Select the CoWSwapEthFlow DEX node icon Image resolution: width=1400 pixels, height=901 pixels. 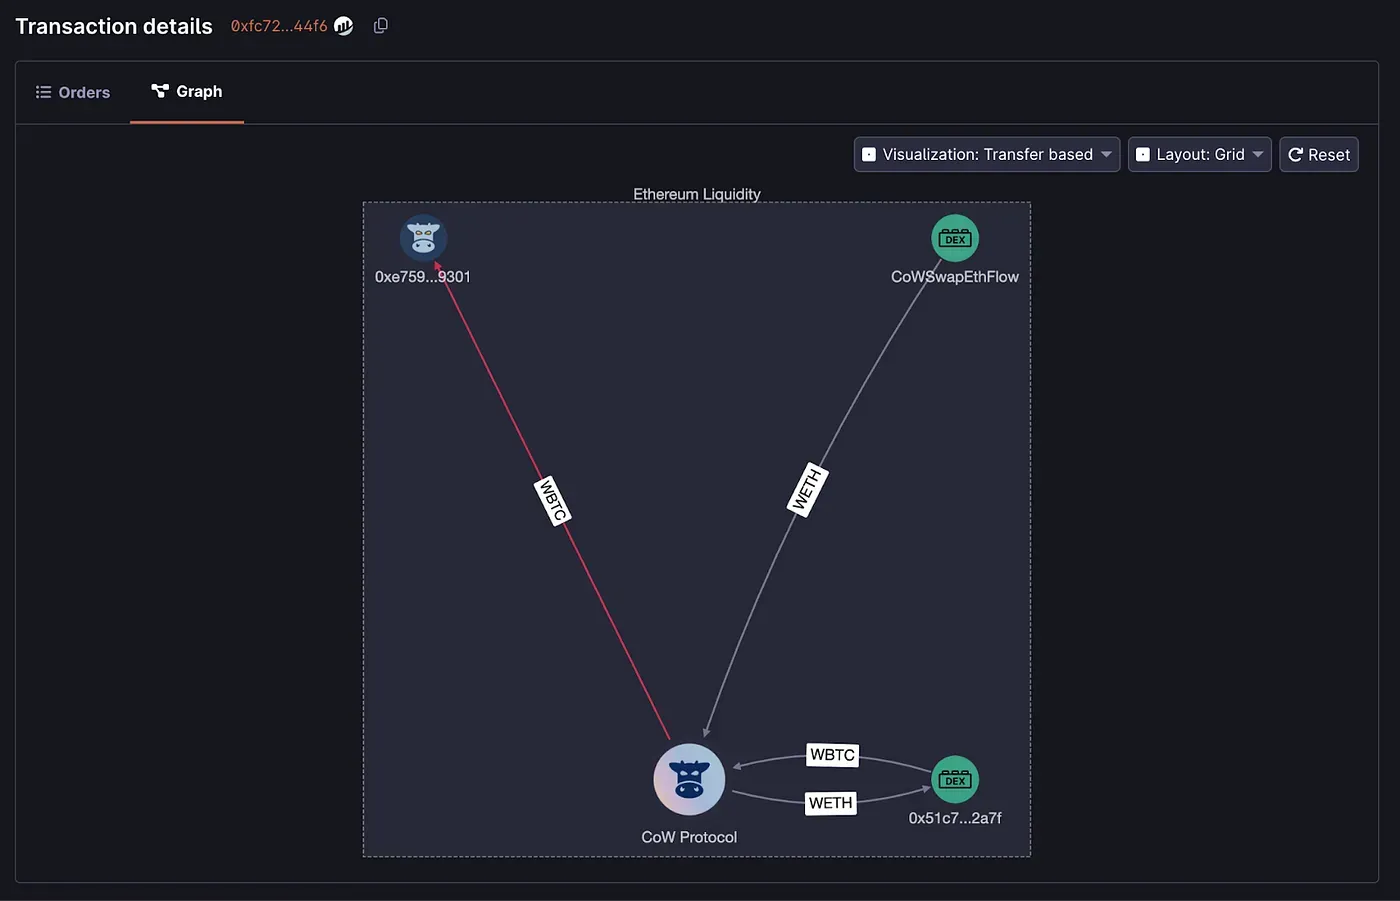pyautogui.click(x=955, y=238)
